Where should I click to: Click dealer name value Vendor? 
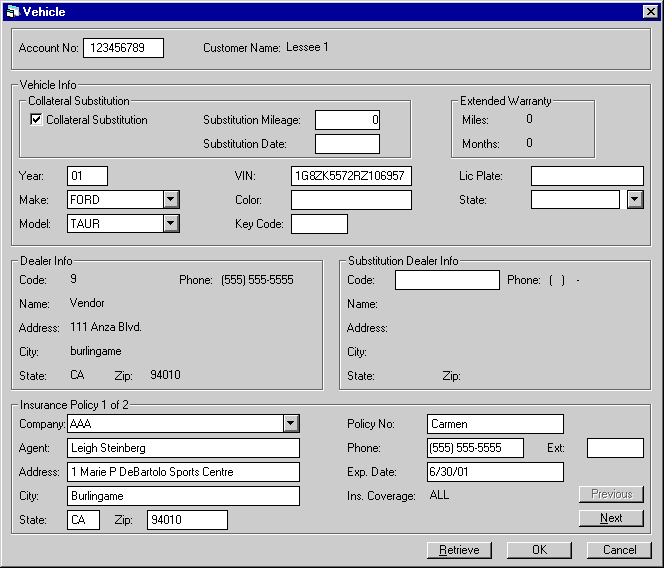click(x=87, y=303)
